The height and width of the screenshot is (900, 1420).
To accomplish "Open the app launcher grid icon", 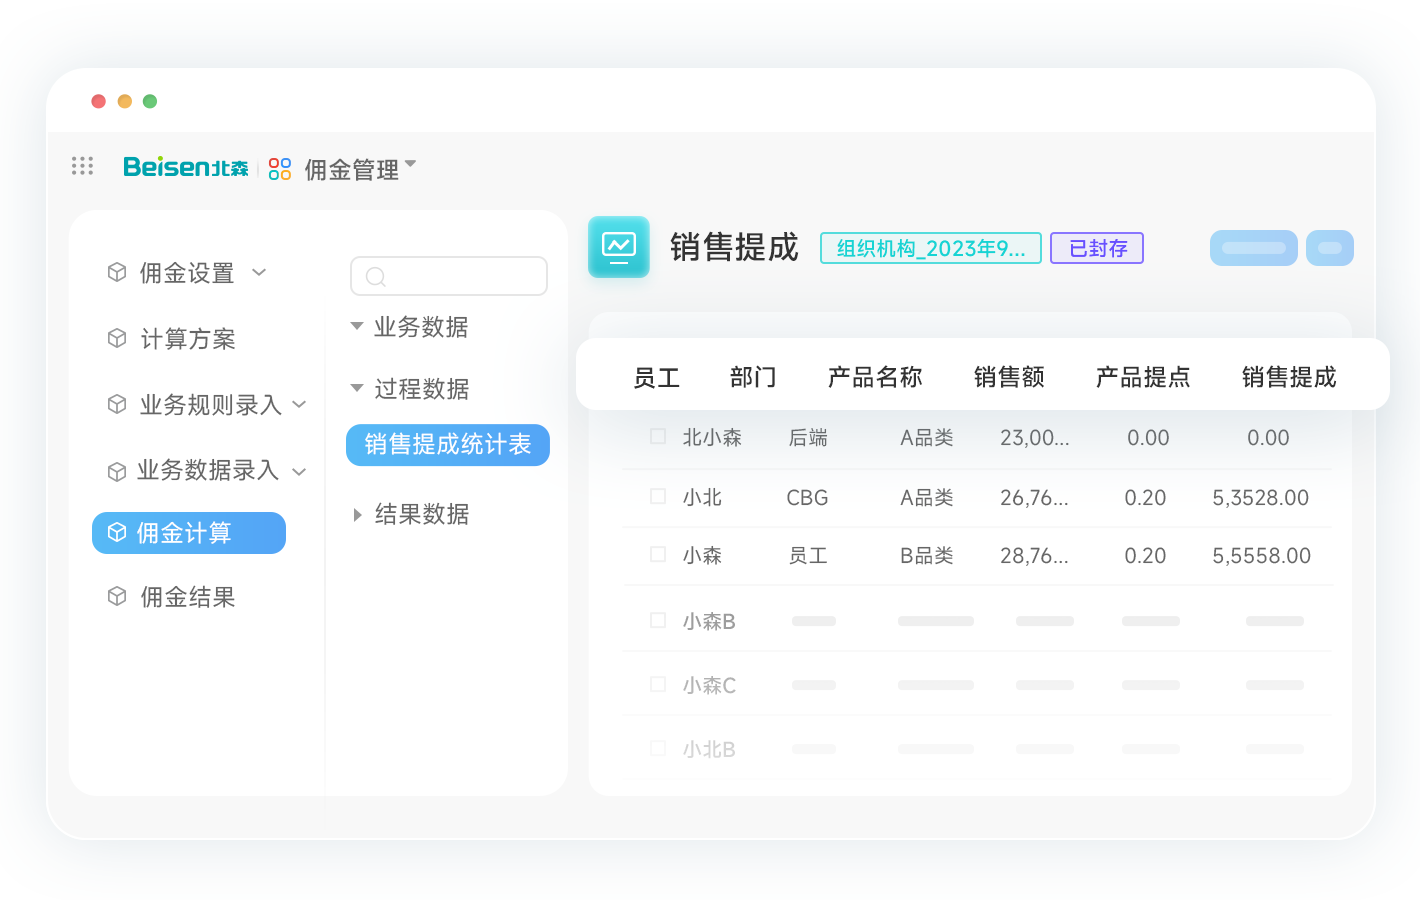I will coord(82,166).
